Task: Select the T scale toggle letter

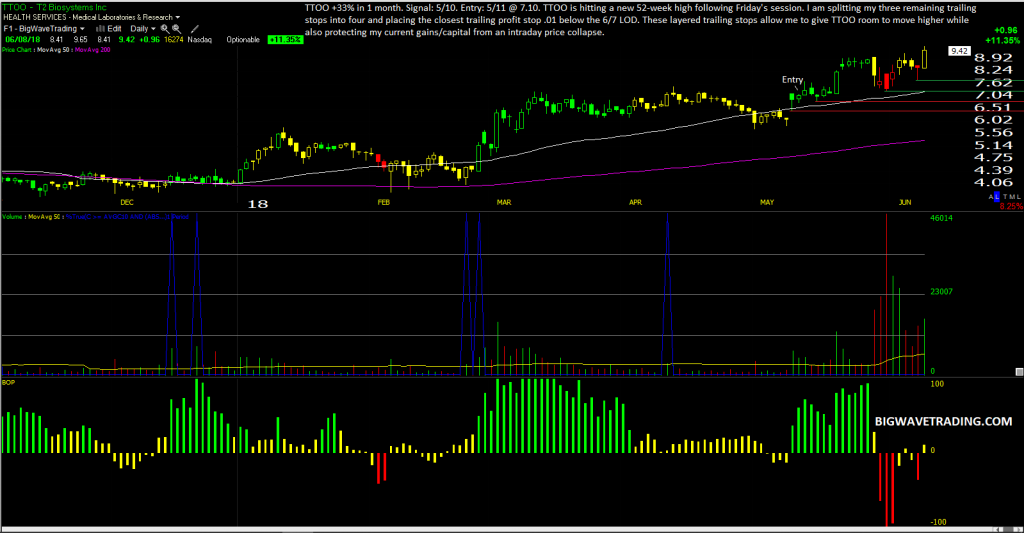Action: tap(1006, 197)
